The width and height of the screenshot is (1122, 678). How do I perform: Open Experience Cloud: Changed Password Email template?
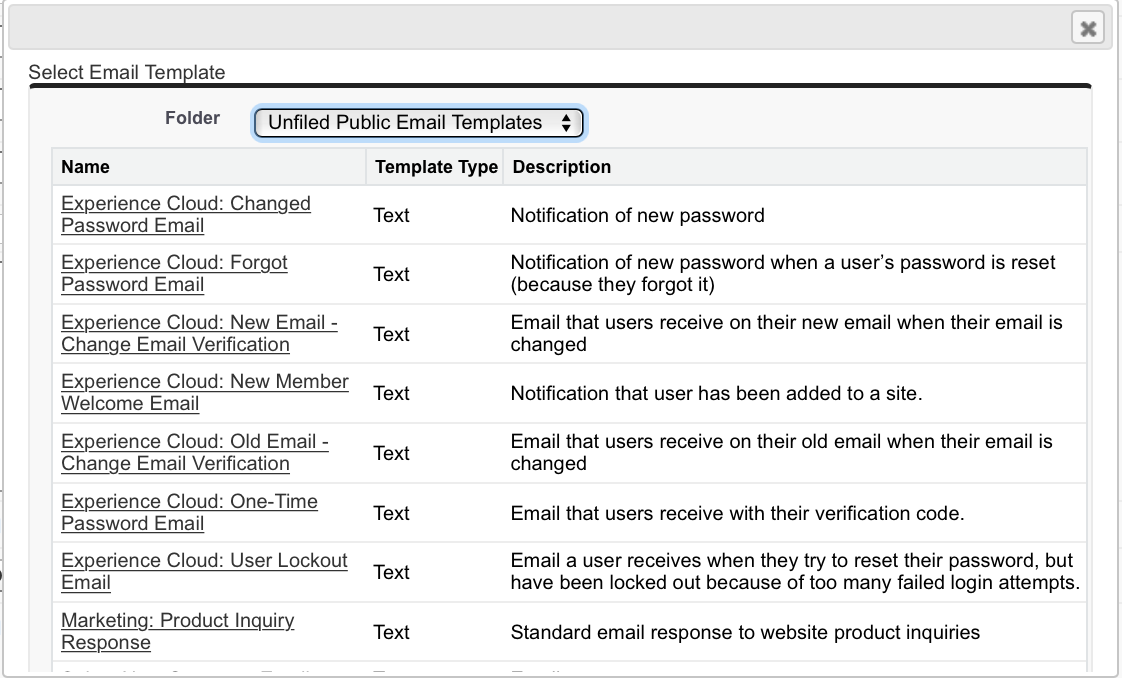(x=186, y=214)
